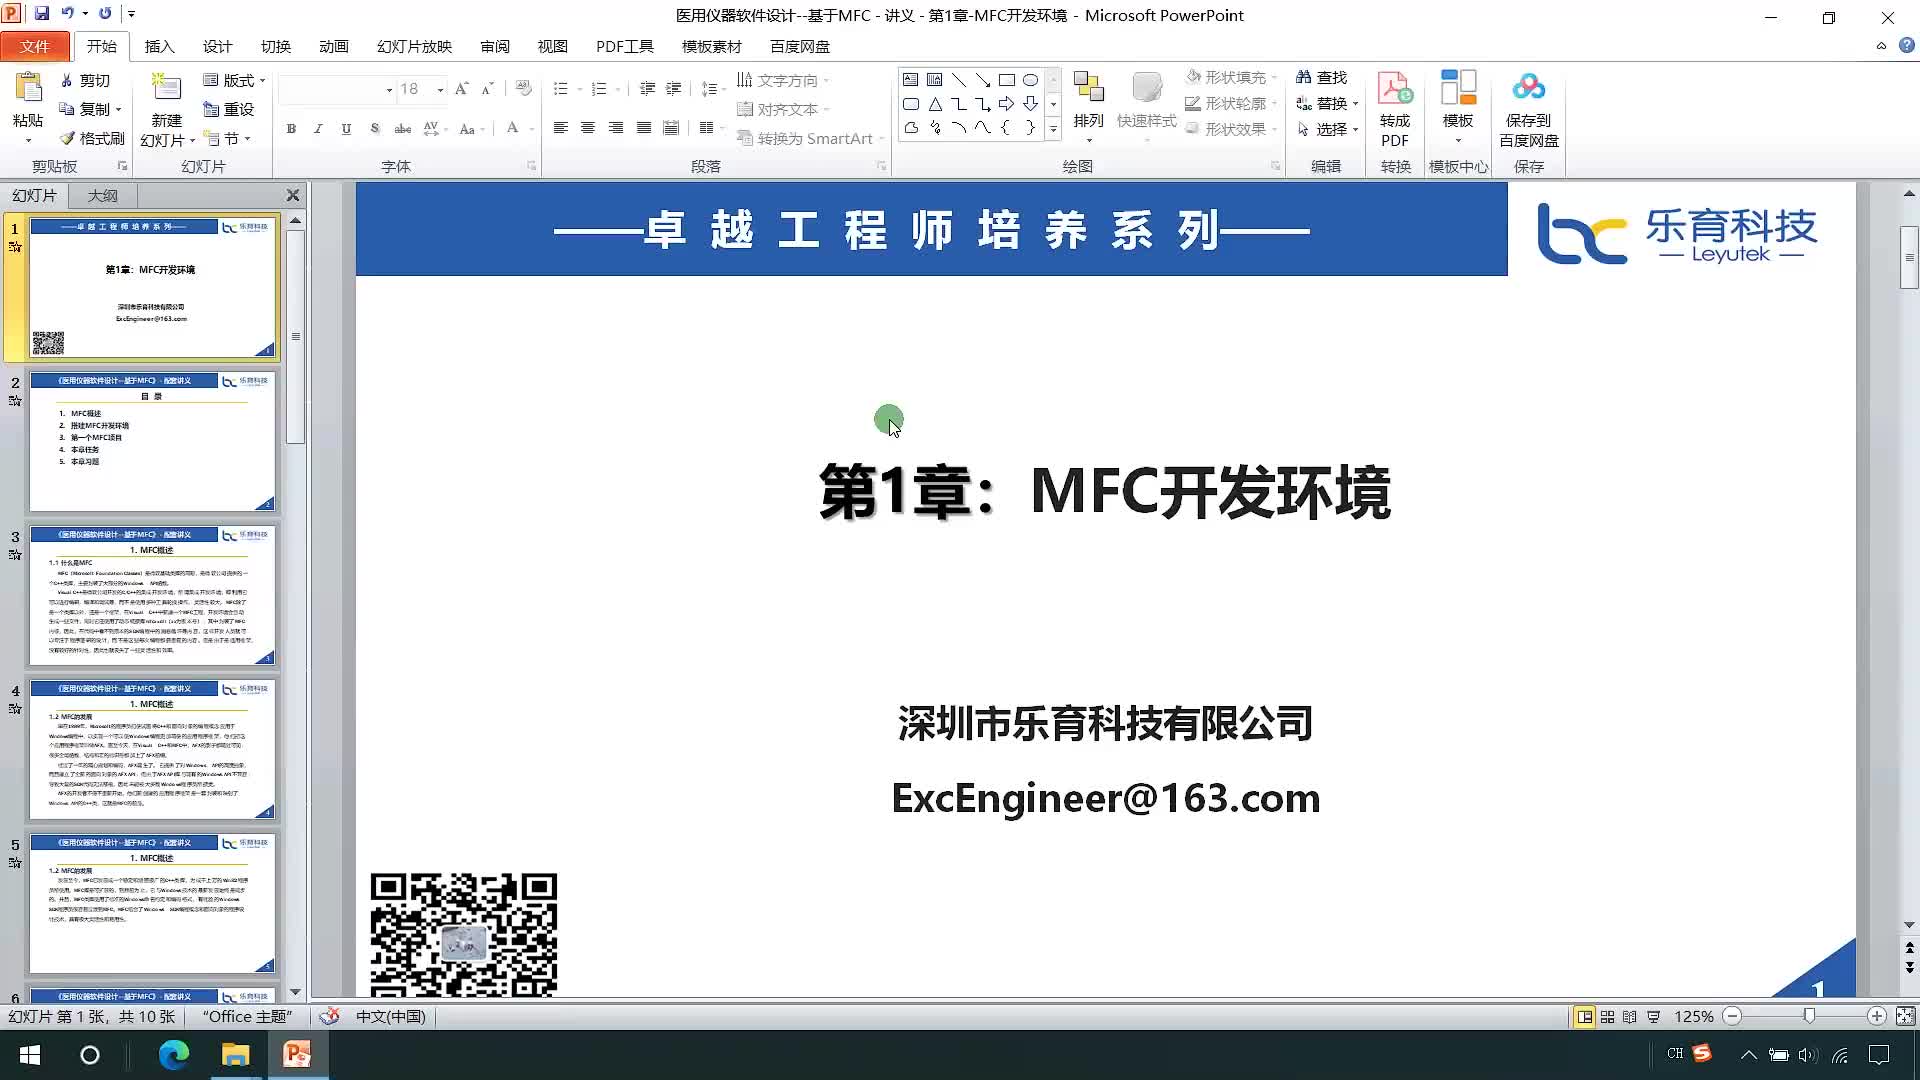
Task: Select slide 4 thumbnail in pane
Action: (x=152, y=749)
